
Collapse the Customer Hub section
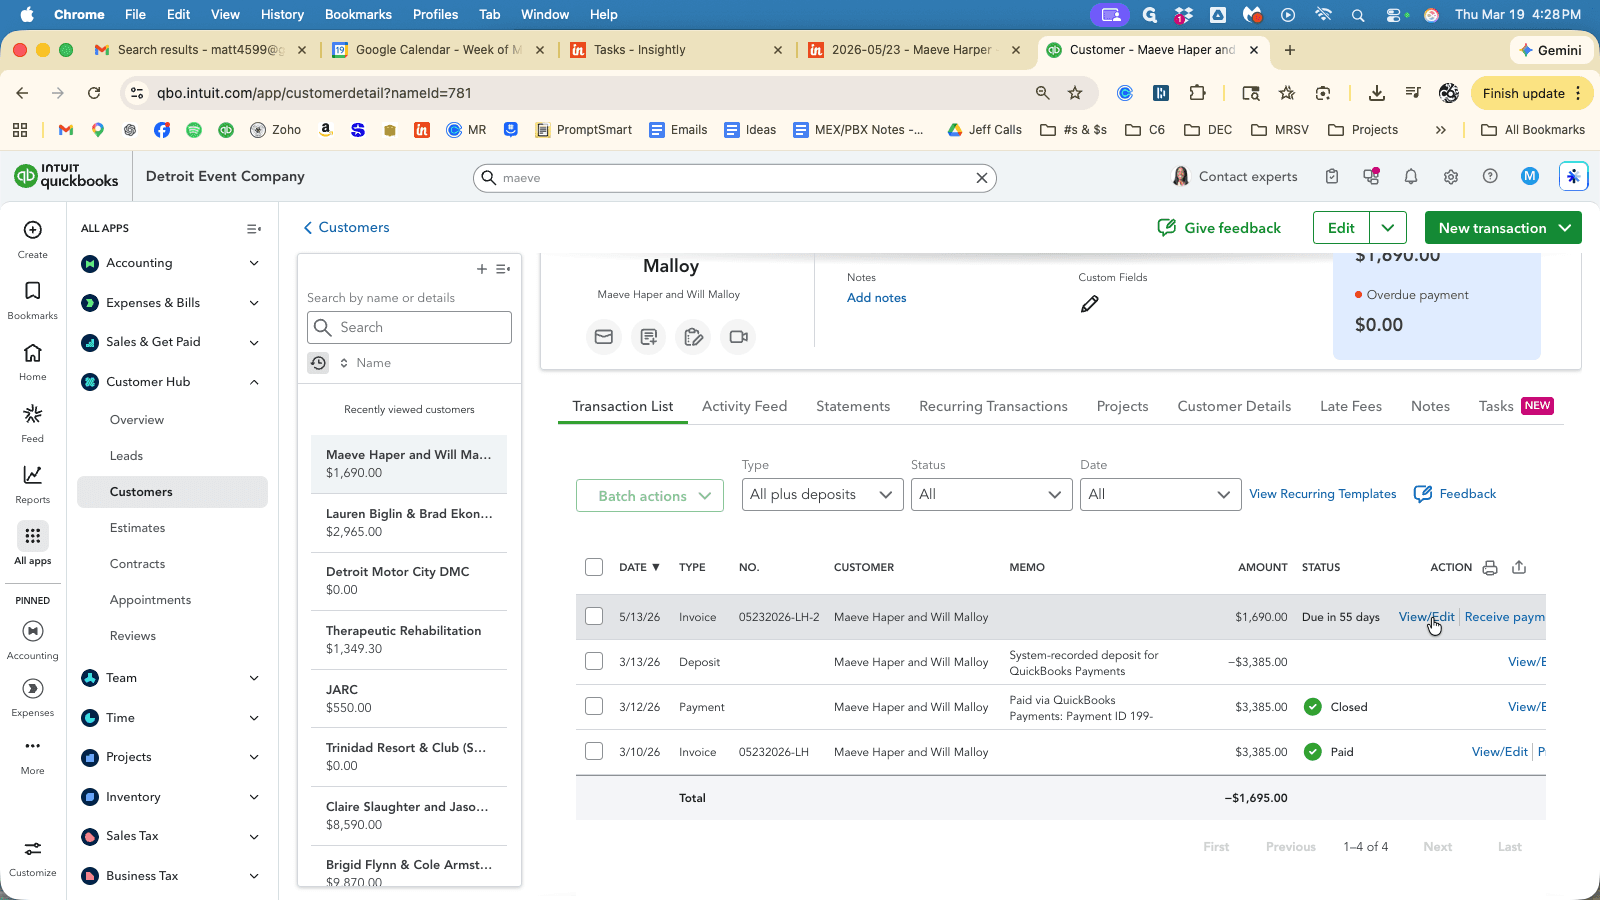[x=254, y=382]
